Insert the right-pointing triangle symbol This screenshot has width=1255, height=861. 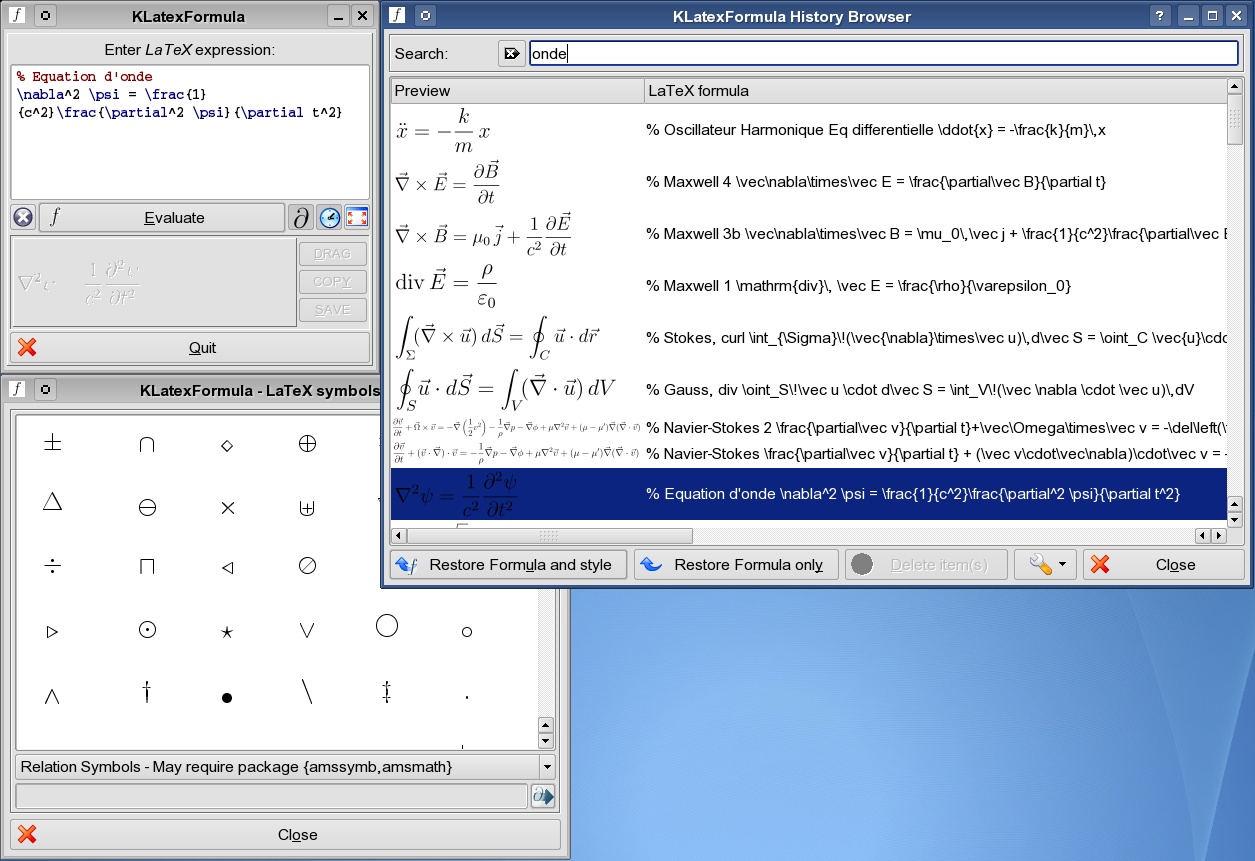point(53,632)
